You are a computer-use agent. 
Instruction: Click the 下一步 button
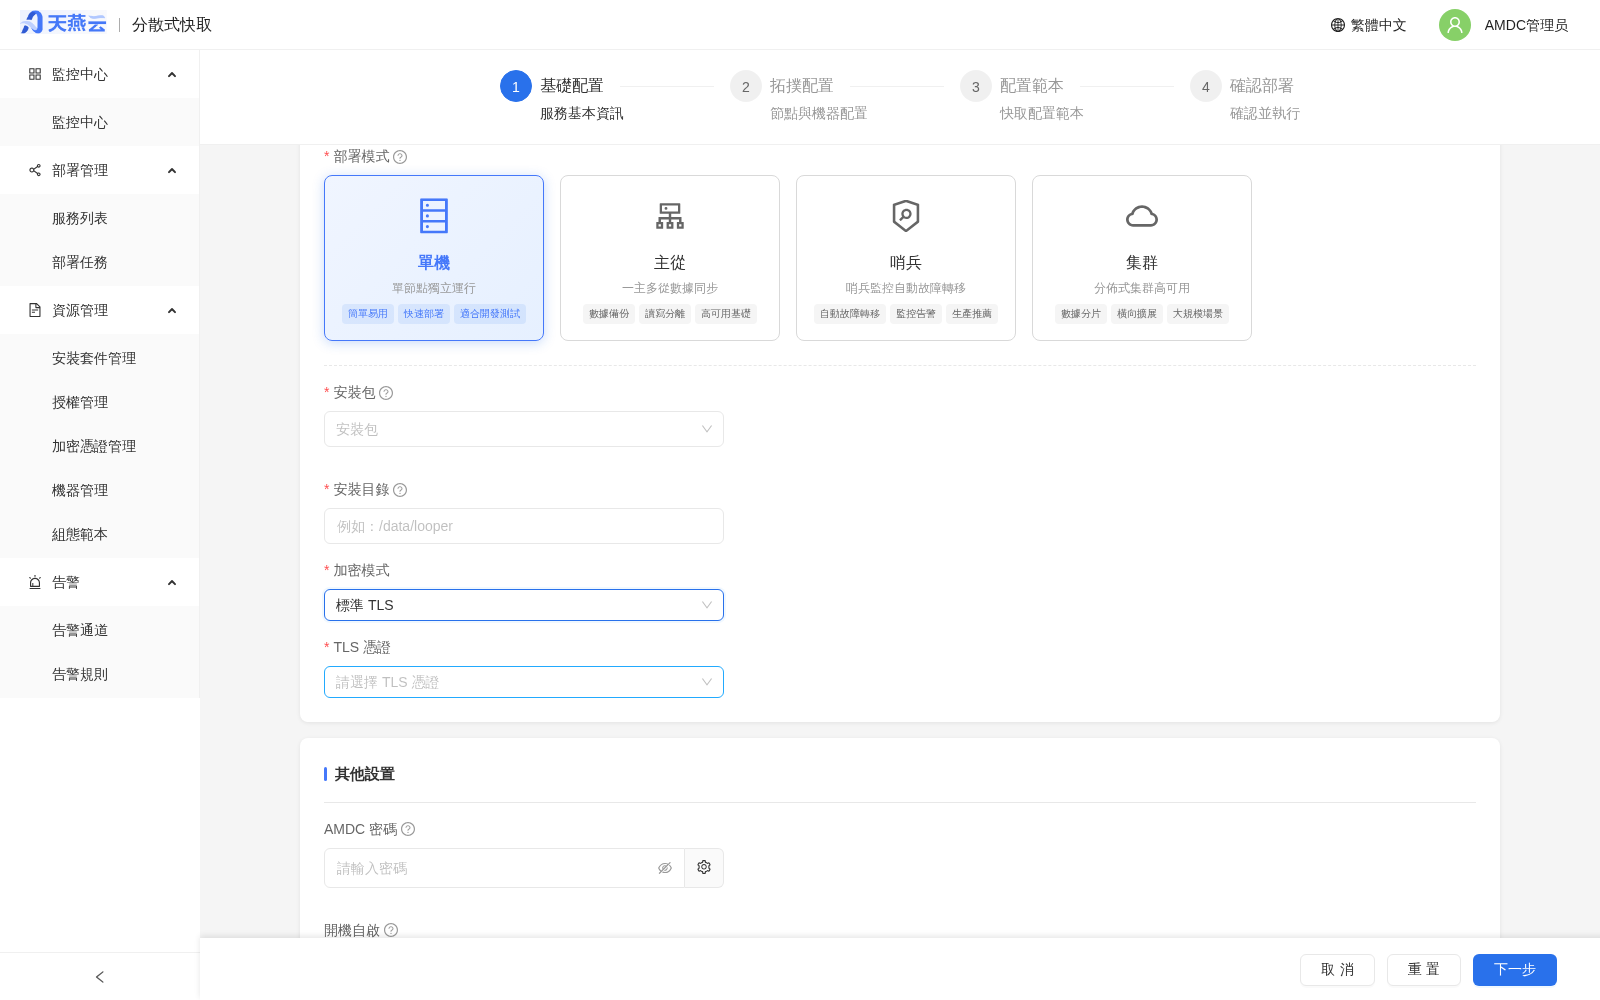coord(1515,970)
